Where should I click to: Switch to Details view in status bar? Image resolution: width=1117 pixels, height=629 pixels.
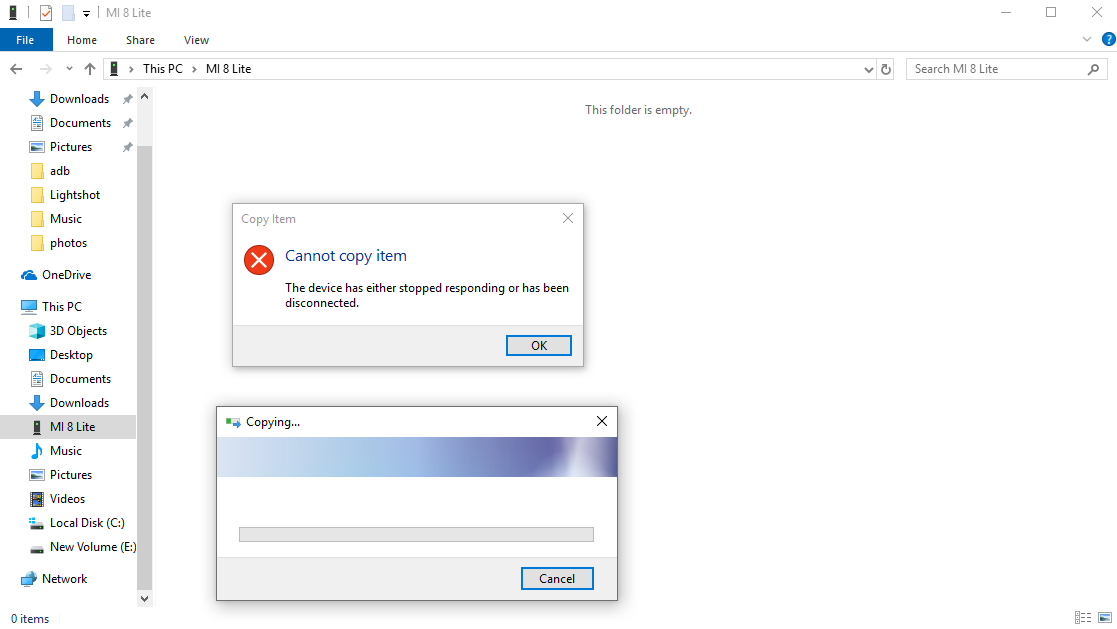point(1083,618)
